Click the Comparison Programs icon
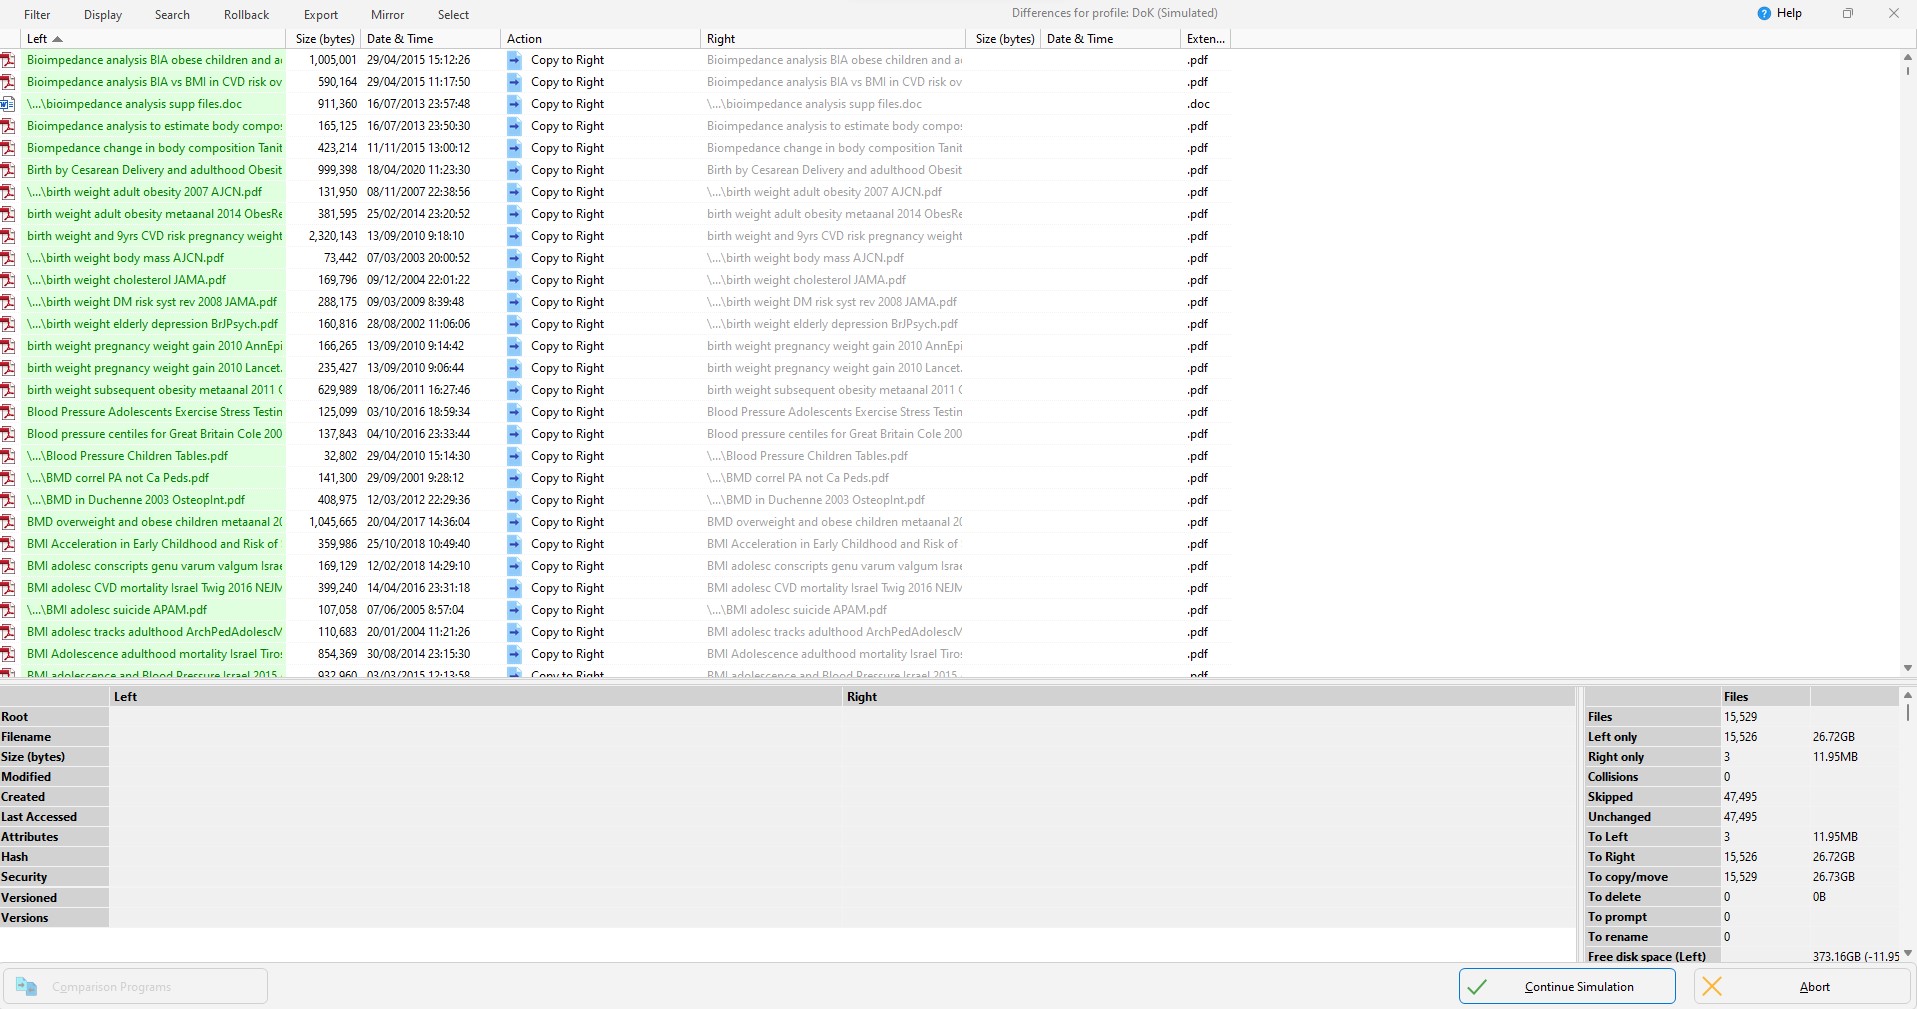The width and height of the screenshot is (1917, 1009). click(27, 986)
